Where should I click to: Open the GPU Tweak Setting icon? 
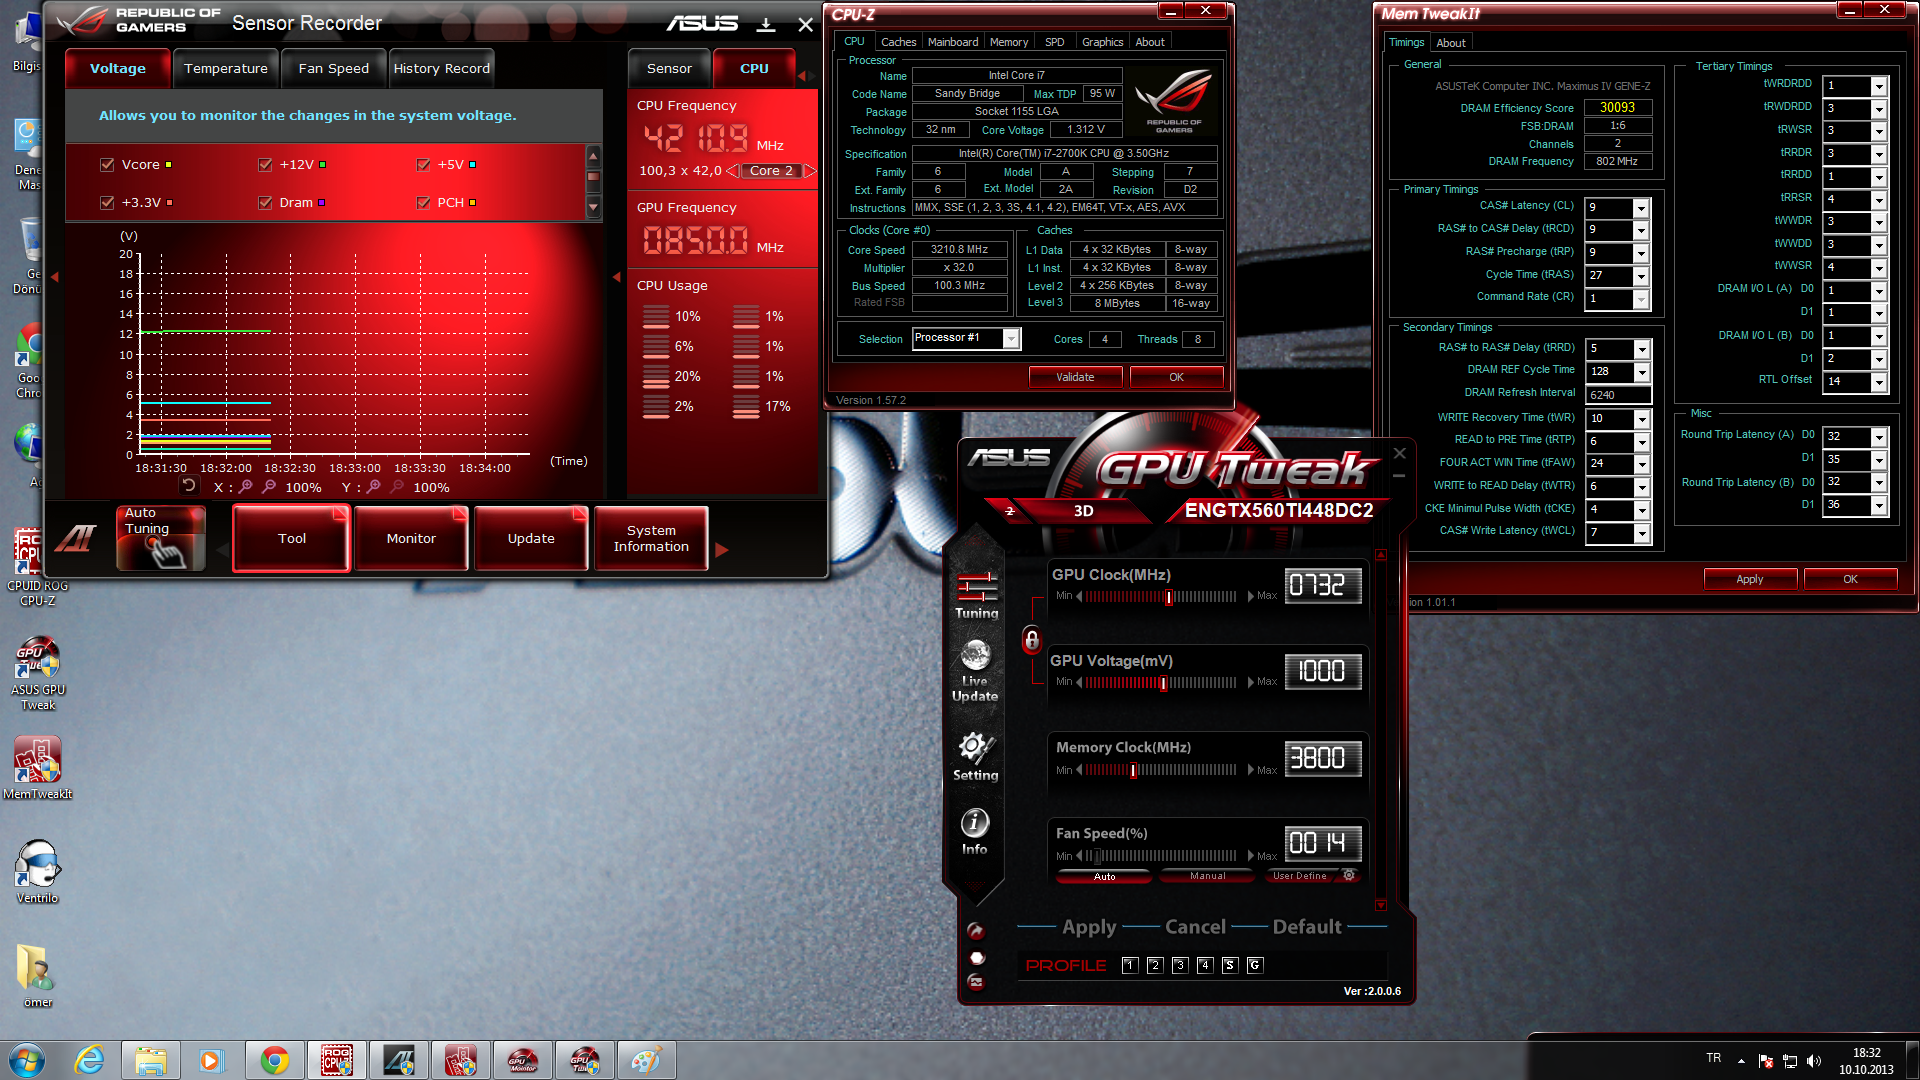[x=975, y=756]
